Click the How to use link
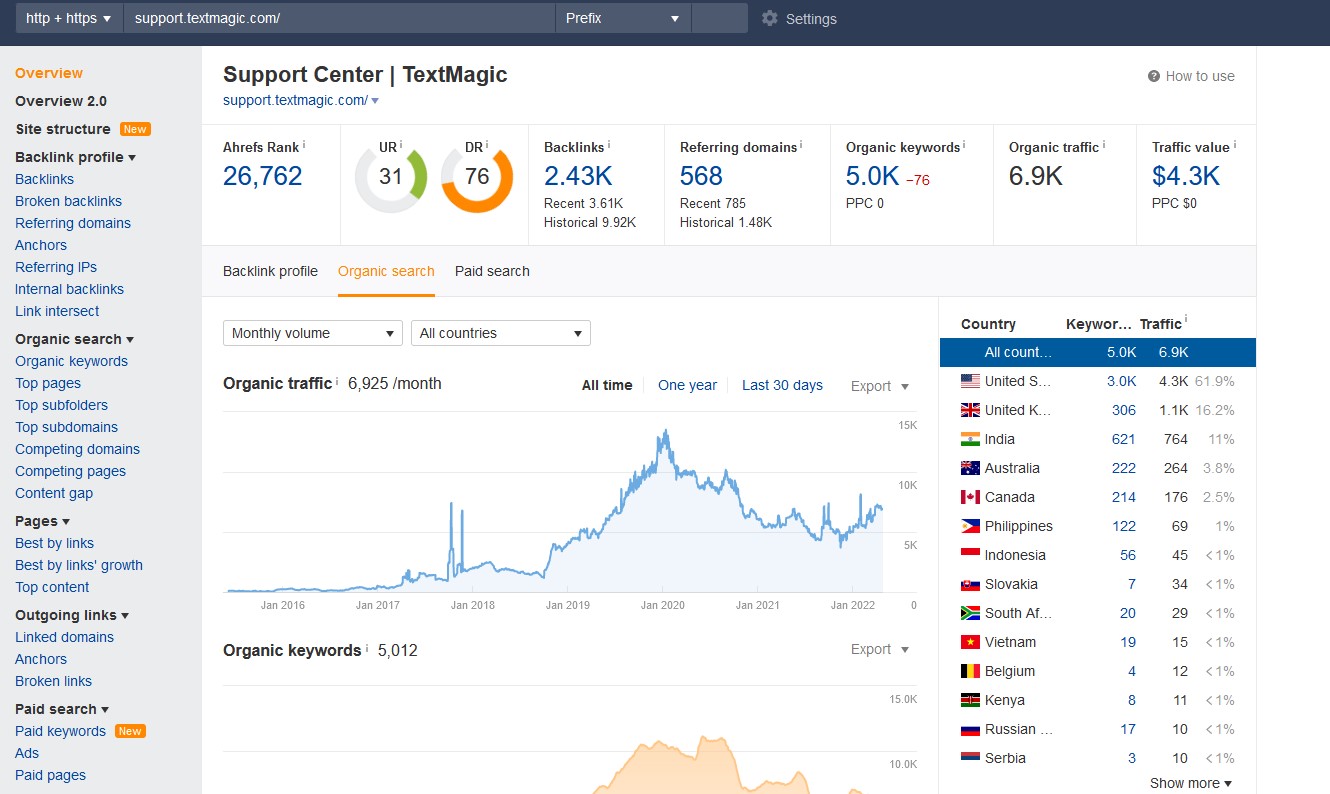Viewport: 1330px width, 794px height. (x=1200, y=76)
